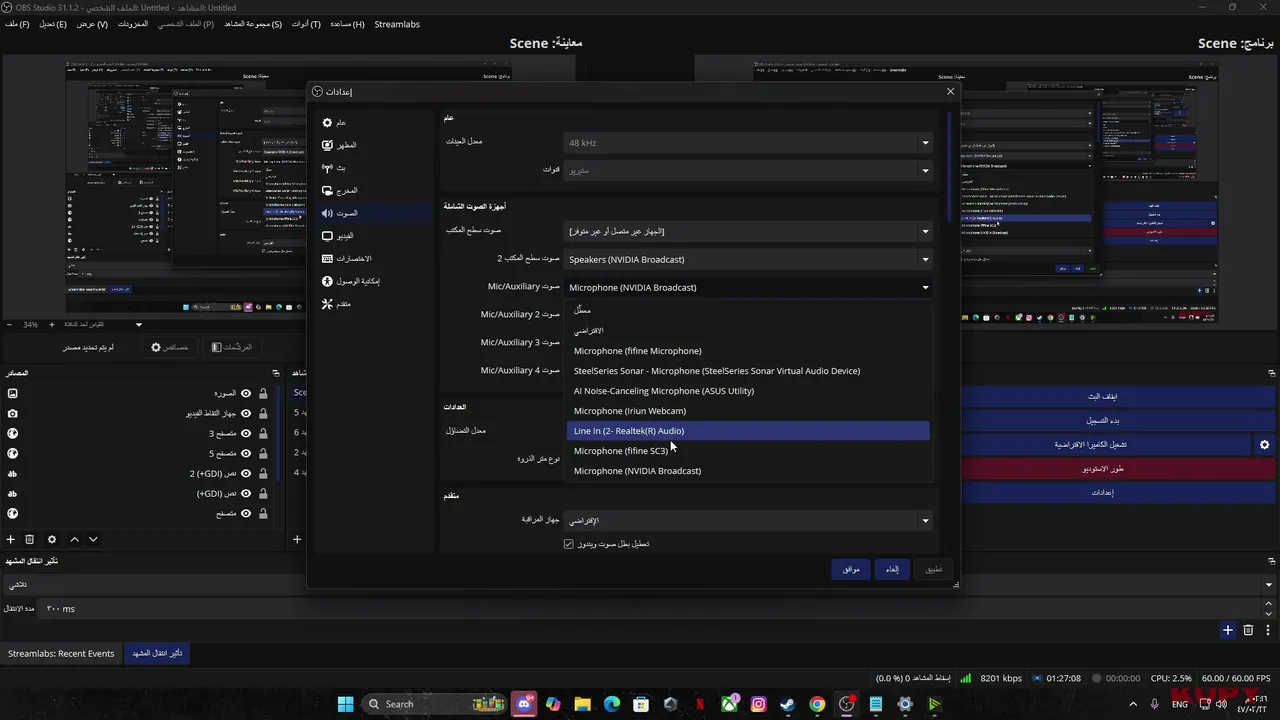Switch to Streamlabs: Recent Events tab
Viewport: 1280px width, 720px height.
61,653
